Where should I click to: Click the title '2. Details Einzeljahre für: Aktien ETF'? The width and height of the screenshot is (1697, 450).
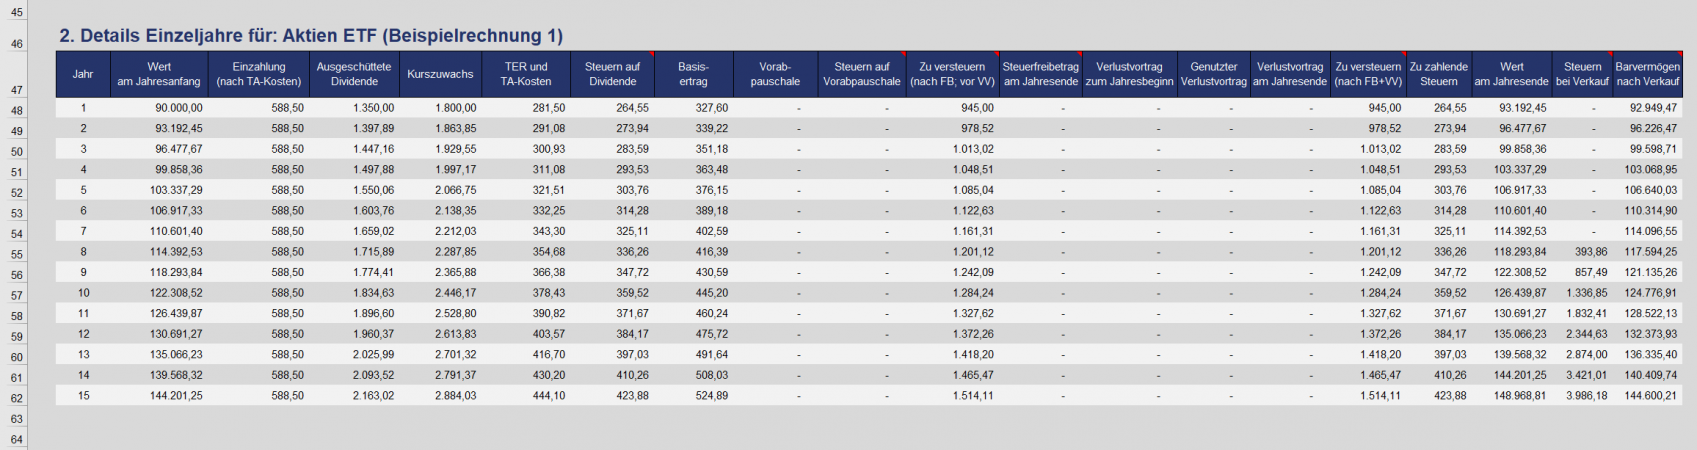point(310,36)
